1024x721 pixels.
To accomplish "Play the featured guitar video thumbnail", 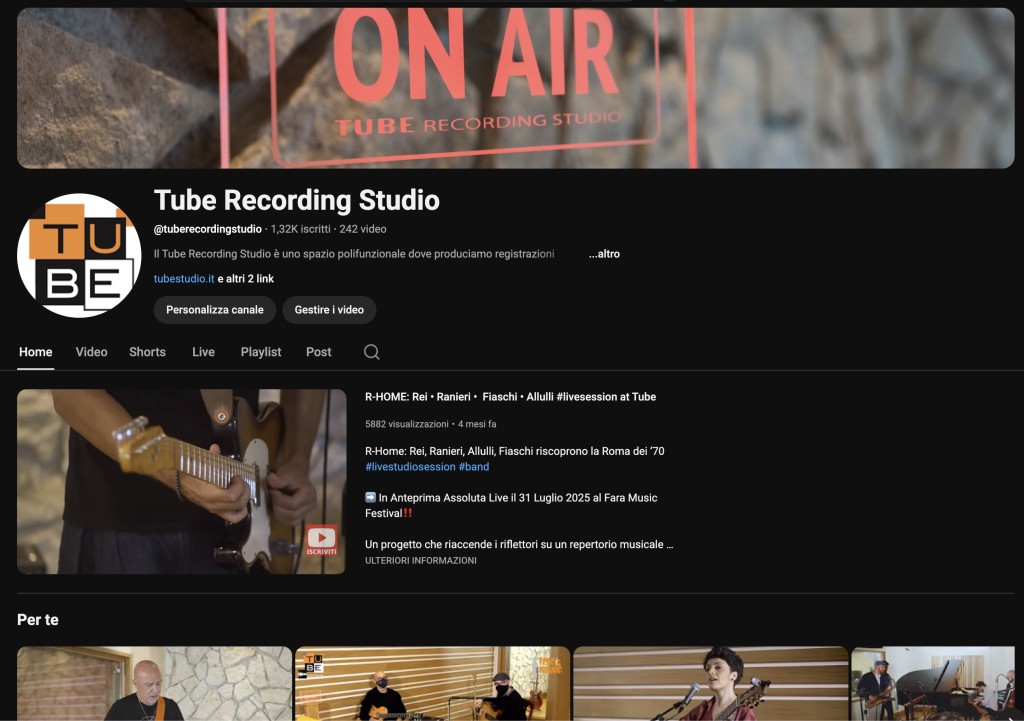I will [181, 481].
